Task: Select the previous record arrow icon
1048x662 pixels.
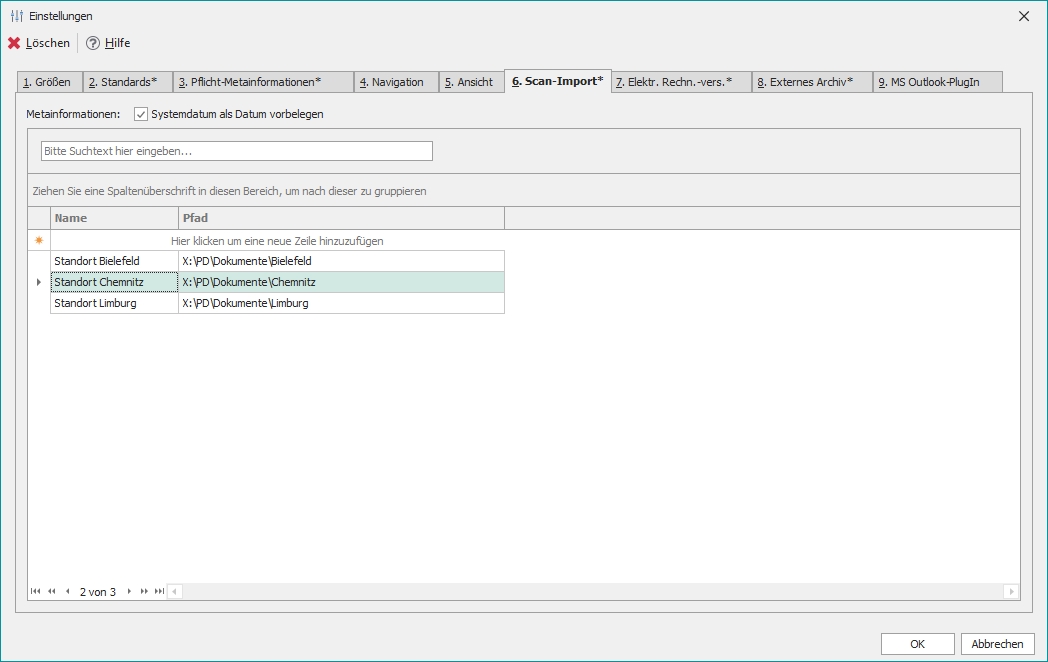Action: (x=67, y=591)
